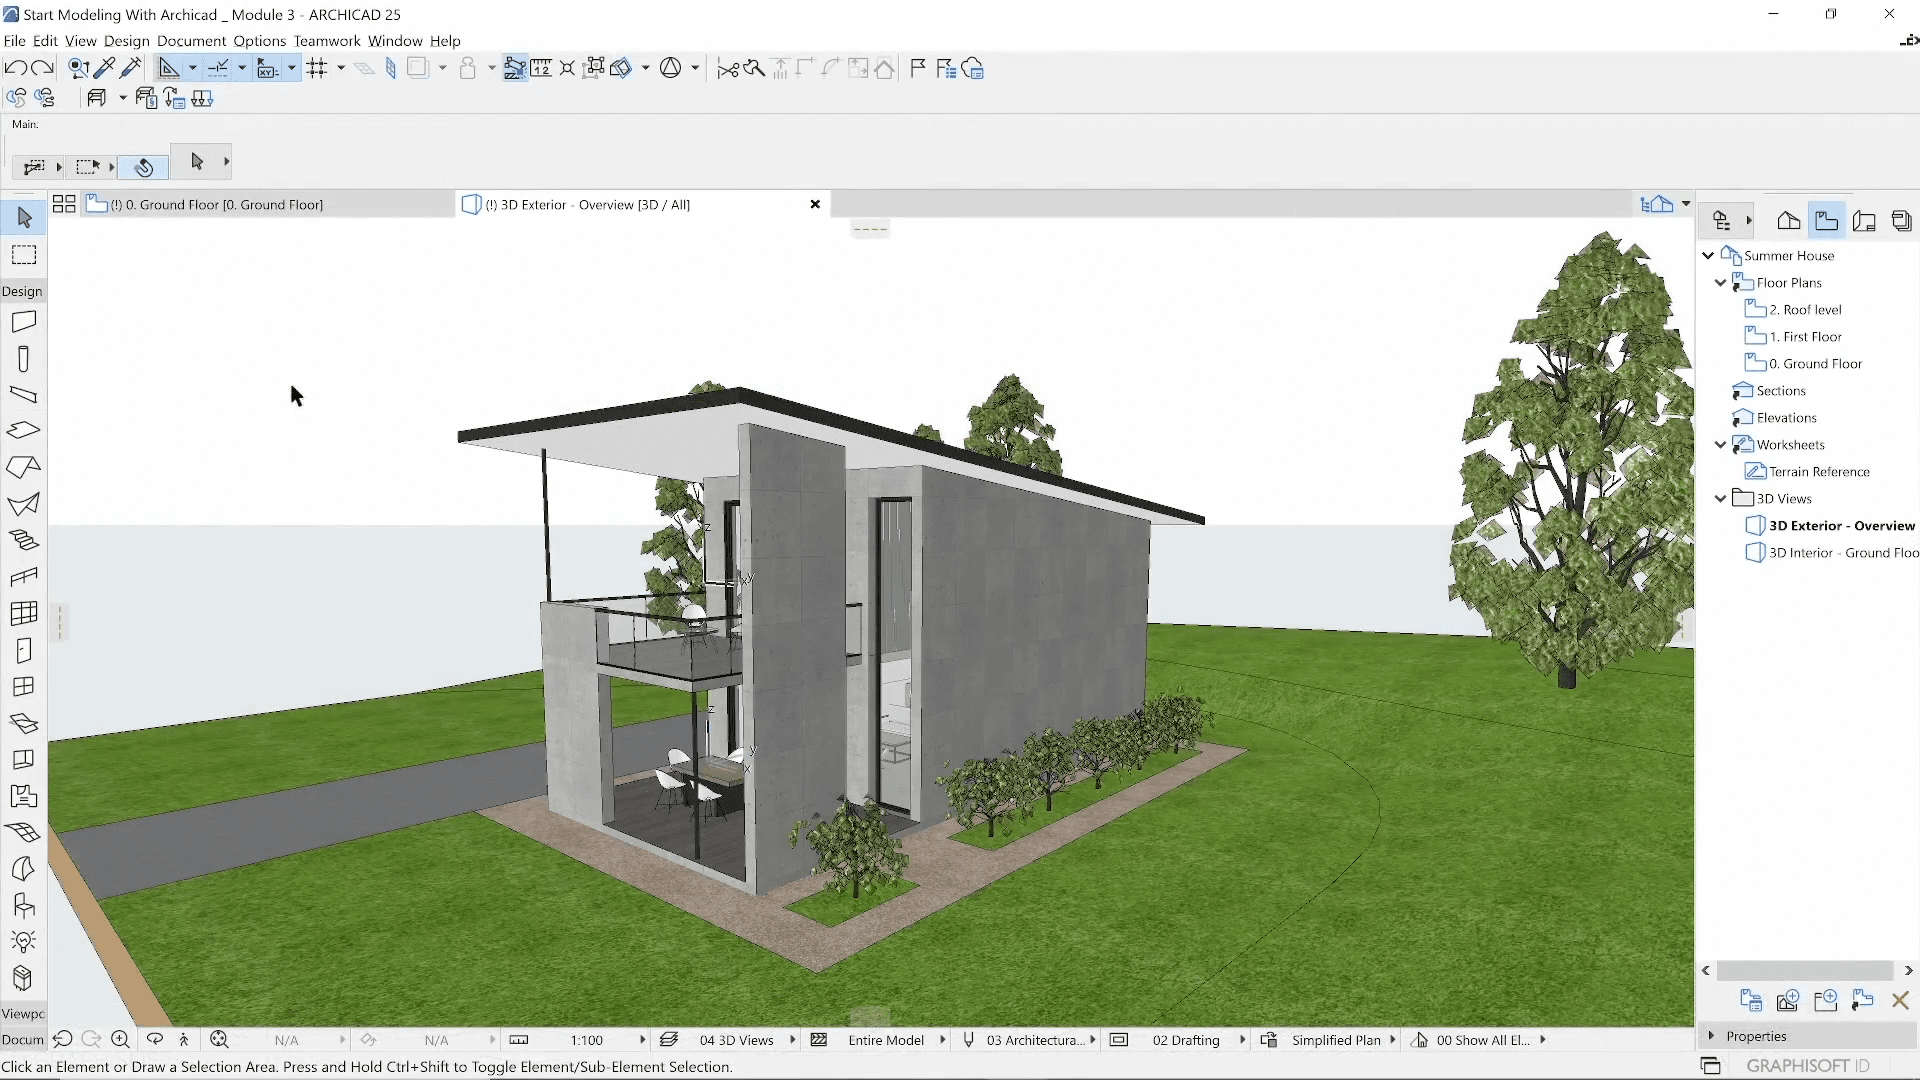The width and height of the screenshot is (1920, 1080).
Task: Open 3D Interior - Ground Floor view
Action: coord(1842,553)
